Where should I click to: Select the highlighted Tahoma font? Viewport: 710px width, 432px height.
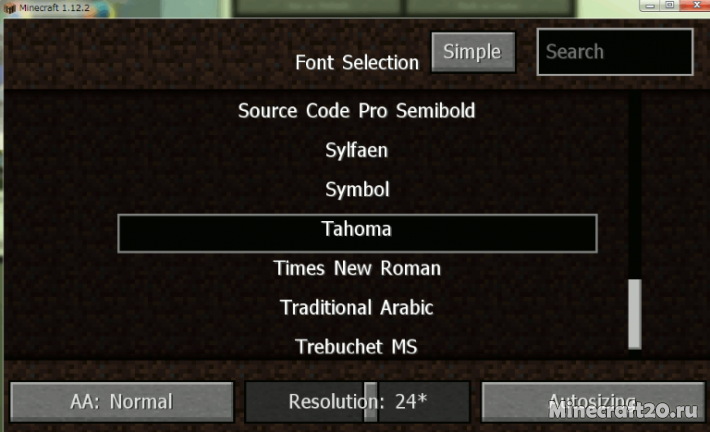click(x=357, y=233)
